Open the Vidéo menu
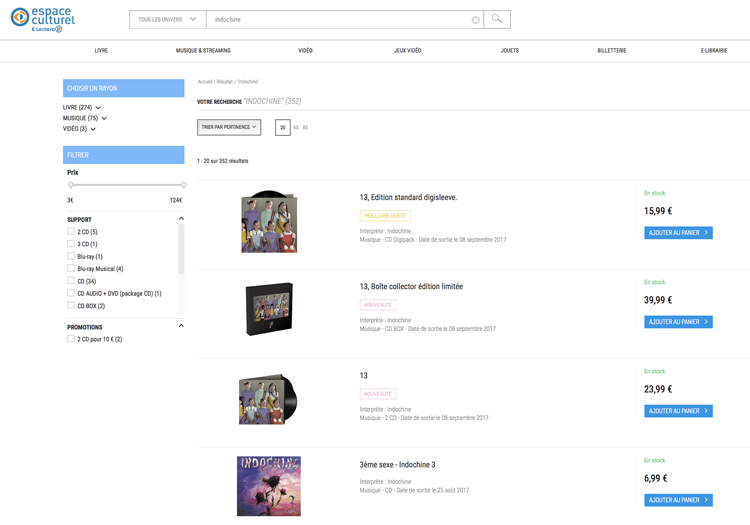 tap(306, 51)
